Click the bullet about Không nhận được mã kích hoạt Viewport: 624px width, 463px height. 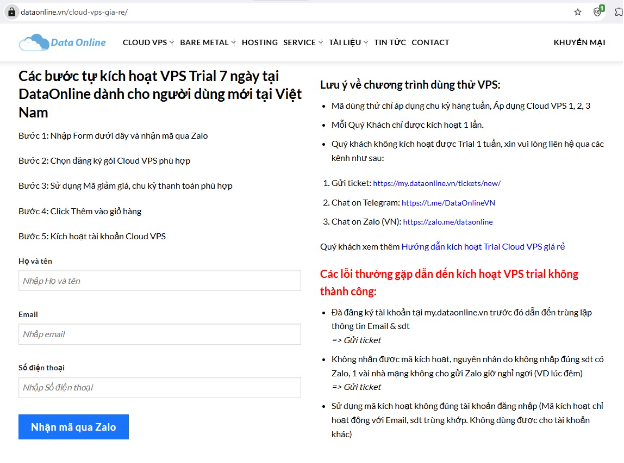[467, 373]
